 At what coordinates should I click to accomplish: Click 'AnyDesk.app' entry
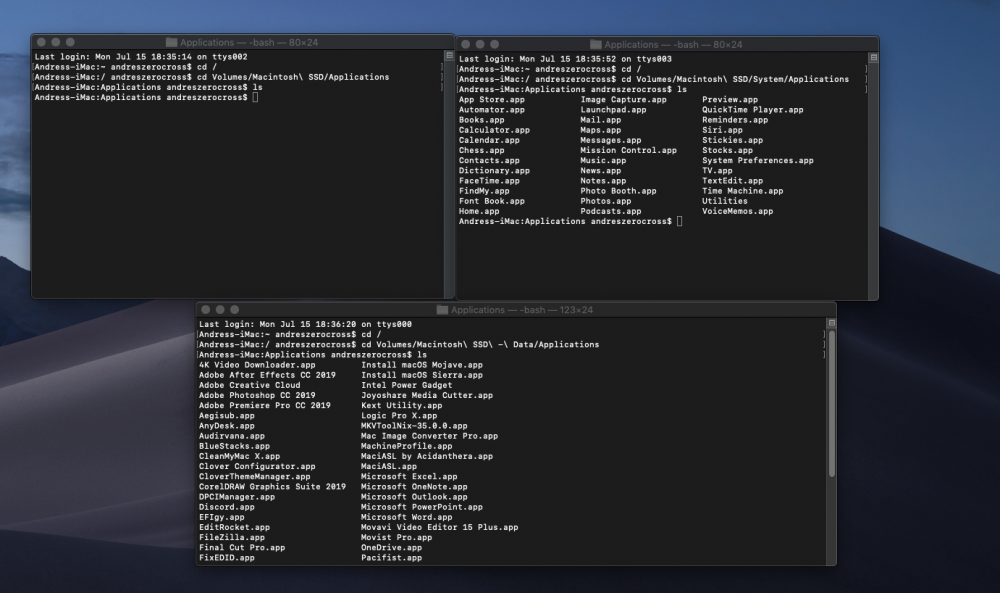point(226,426)
